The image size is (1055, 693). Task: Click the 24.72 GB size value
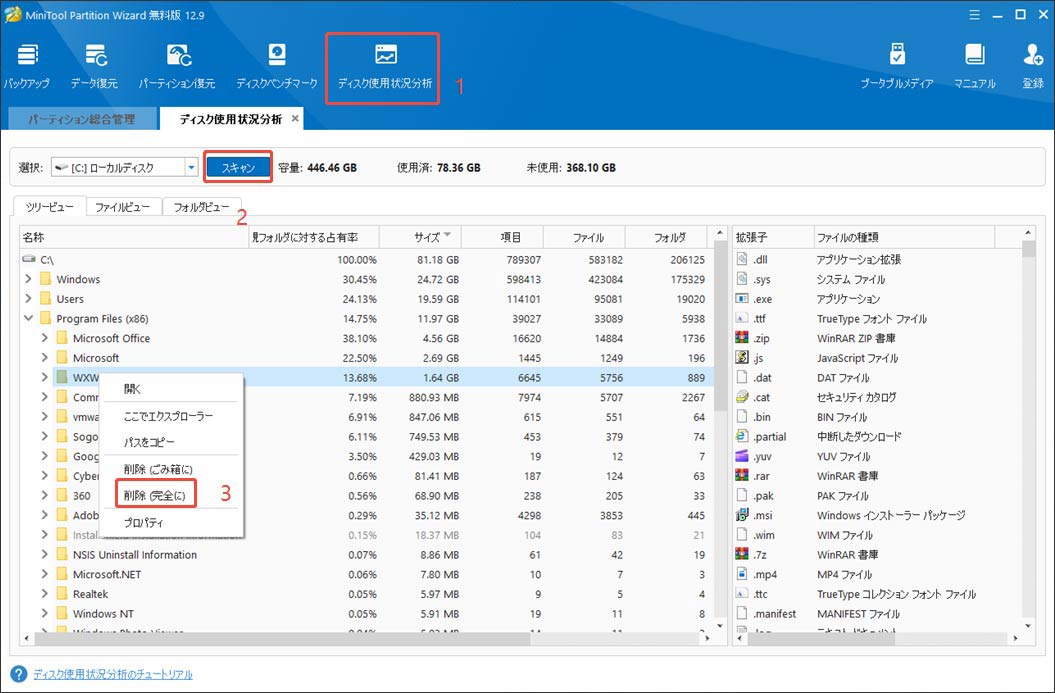(438, 279)
